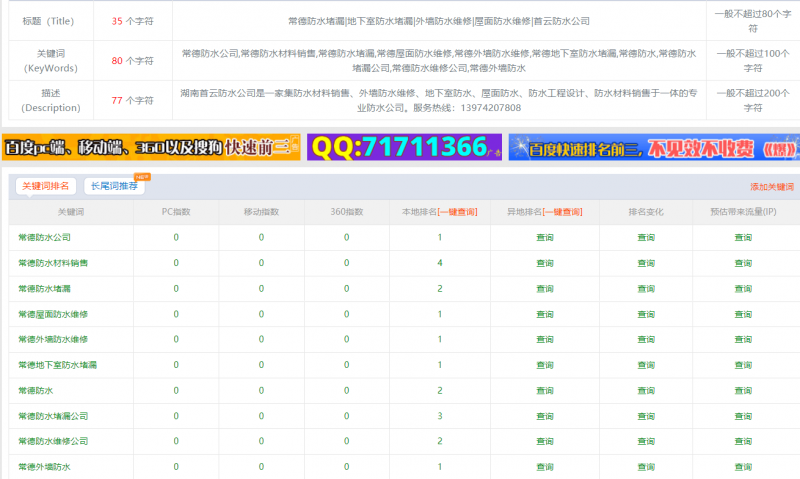Query 预估带来流量 for the 常德防水材料销售 row
This screenshot has width=800, height=479.
click(x=743, y=263)
